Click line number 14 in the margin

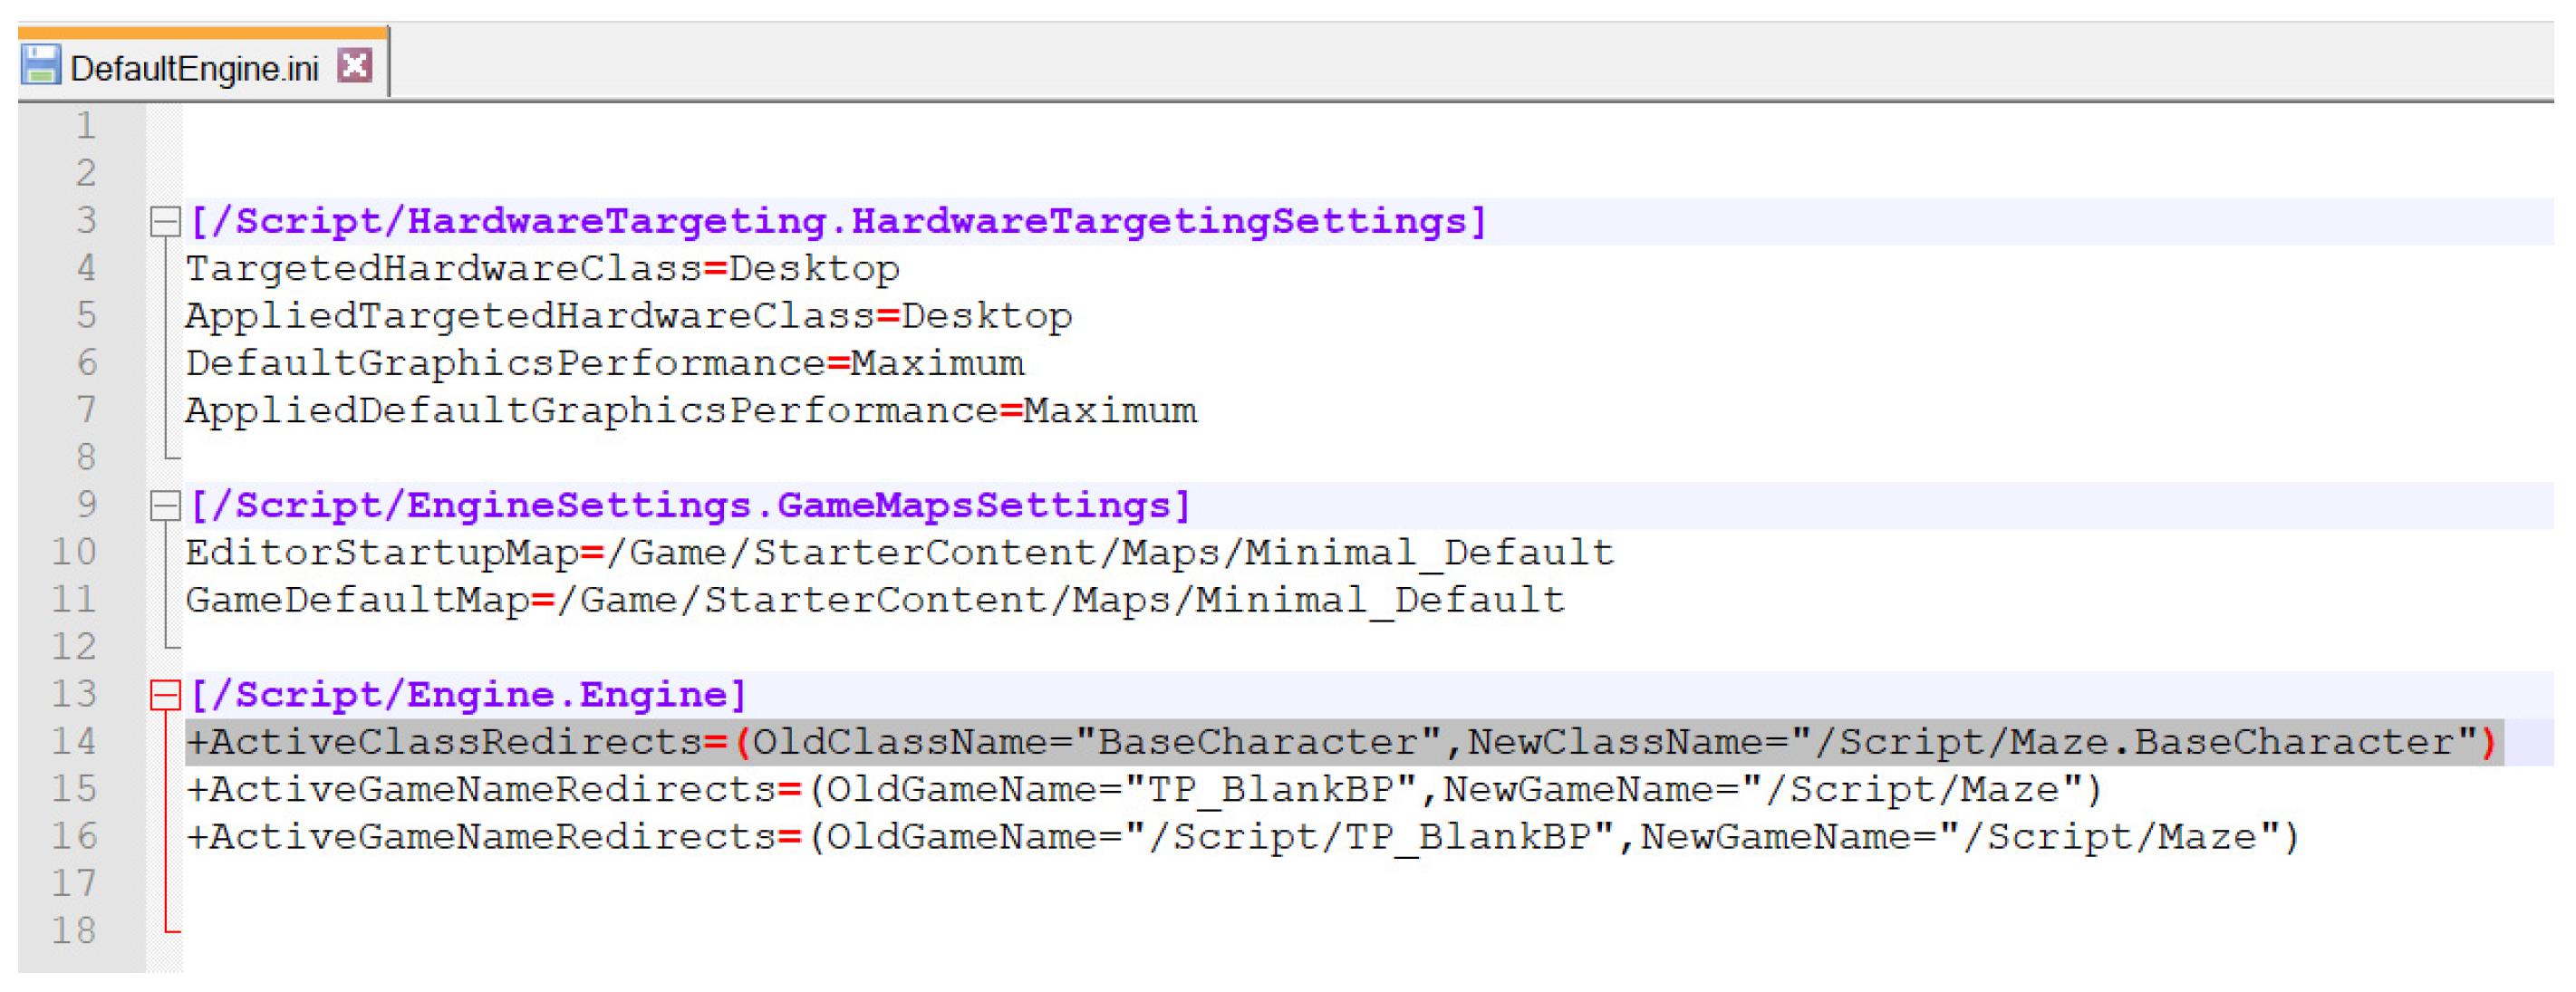click(75, 741)
